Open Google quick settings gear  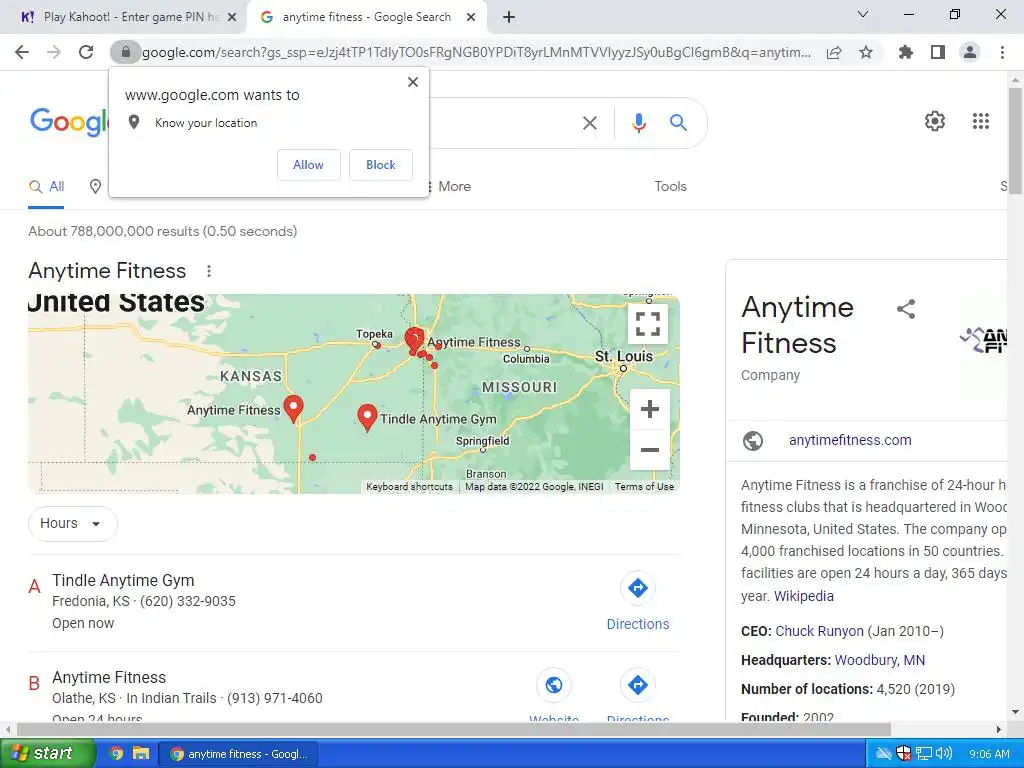click(935, 121)
